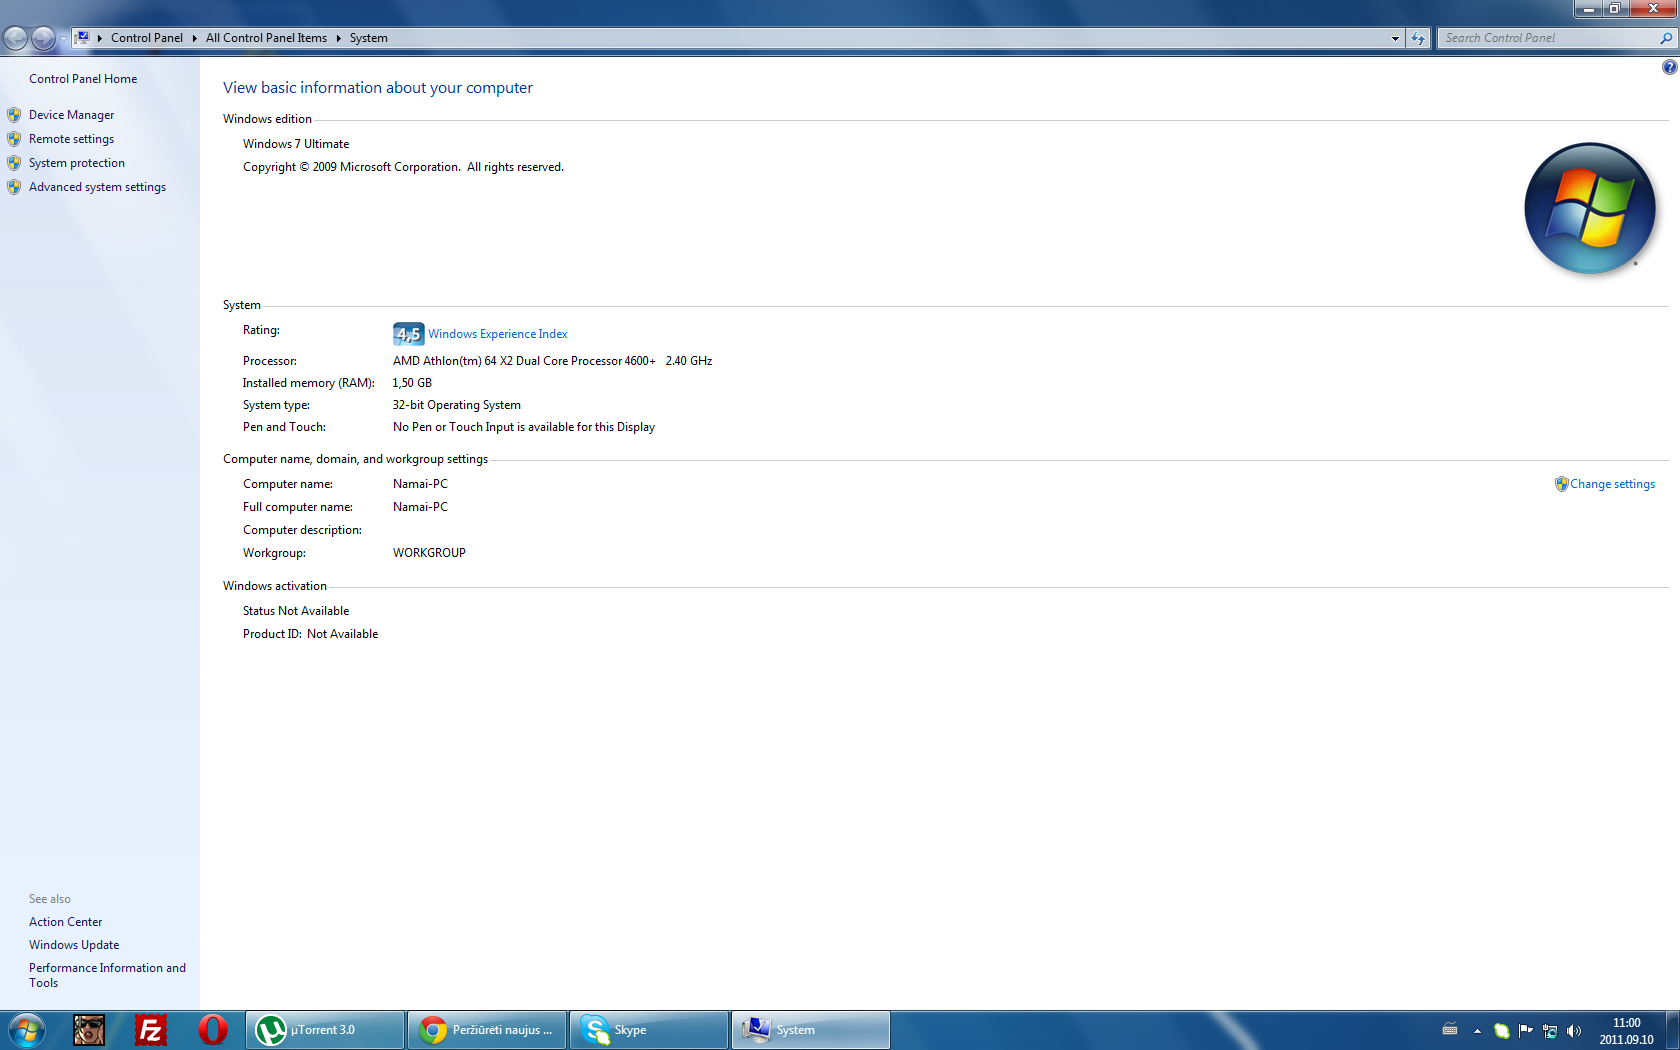Click the Back navigation arrow button
Image resolution: width=1680 pixels, height=1050 pixels.
click(15, 38)
